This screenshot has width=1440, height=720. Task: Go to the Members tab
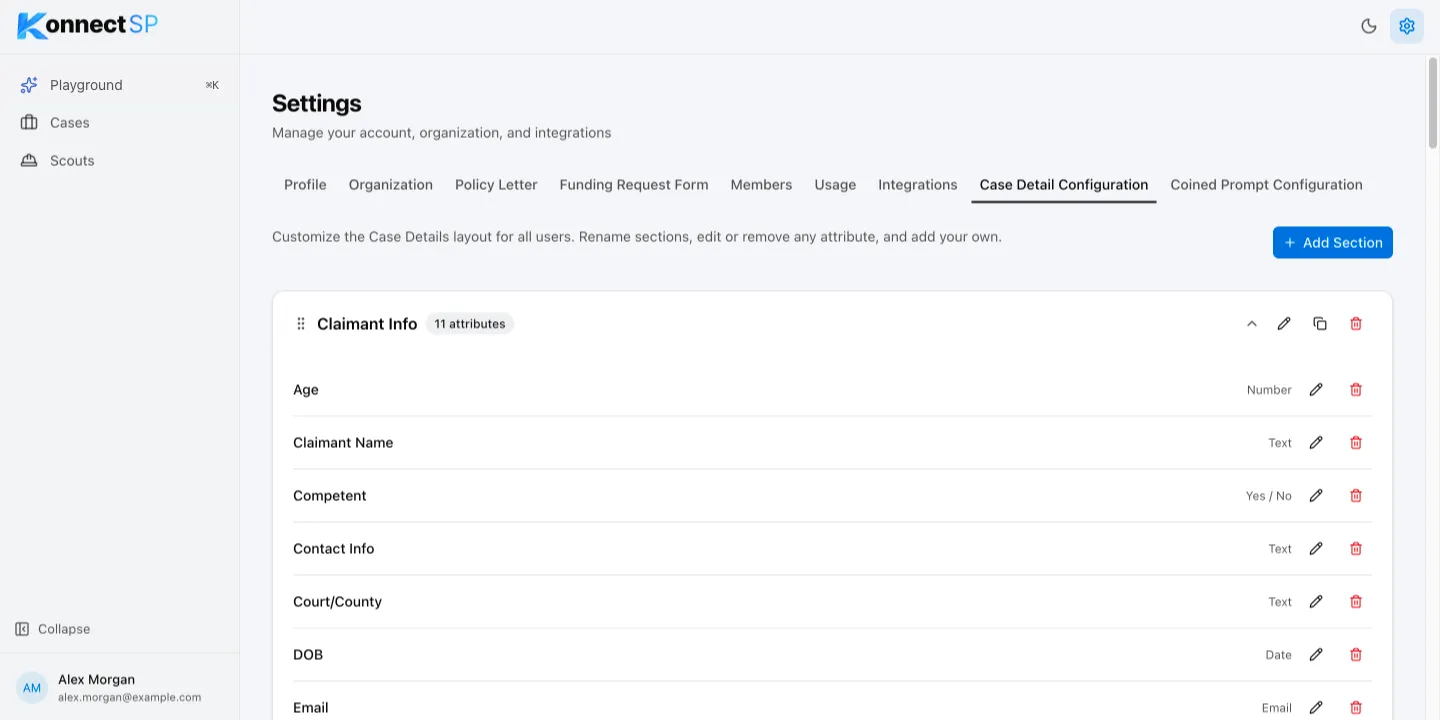click(761, 185)
